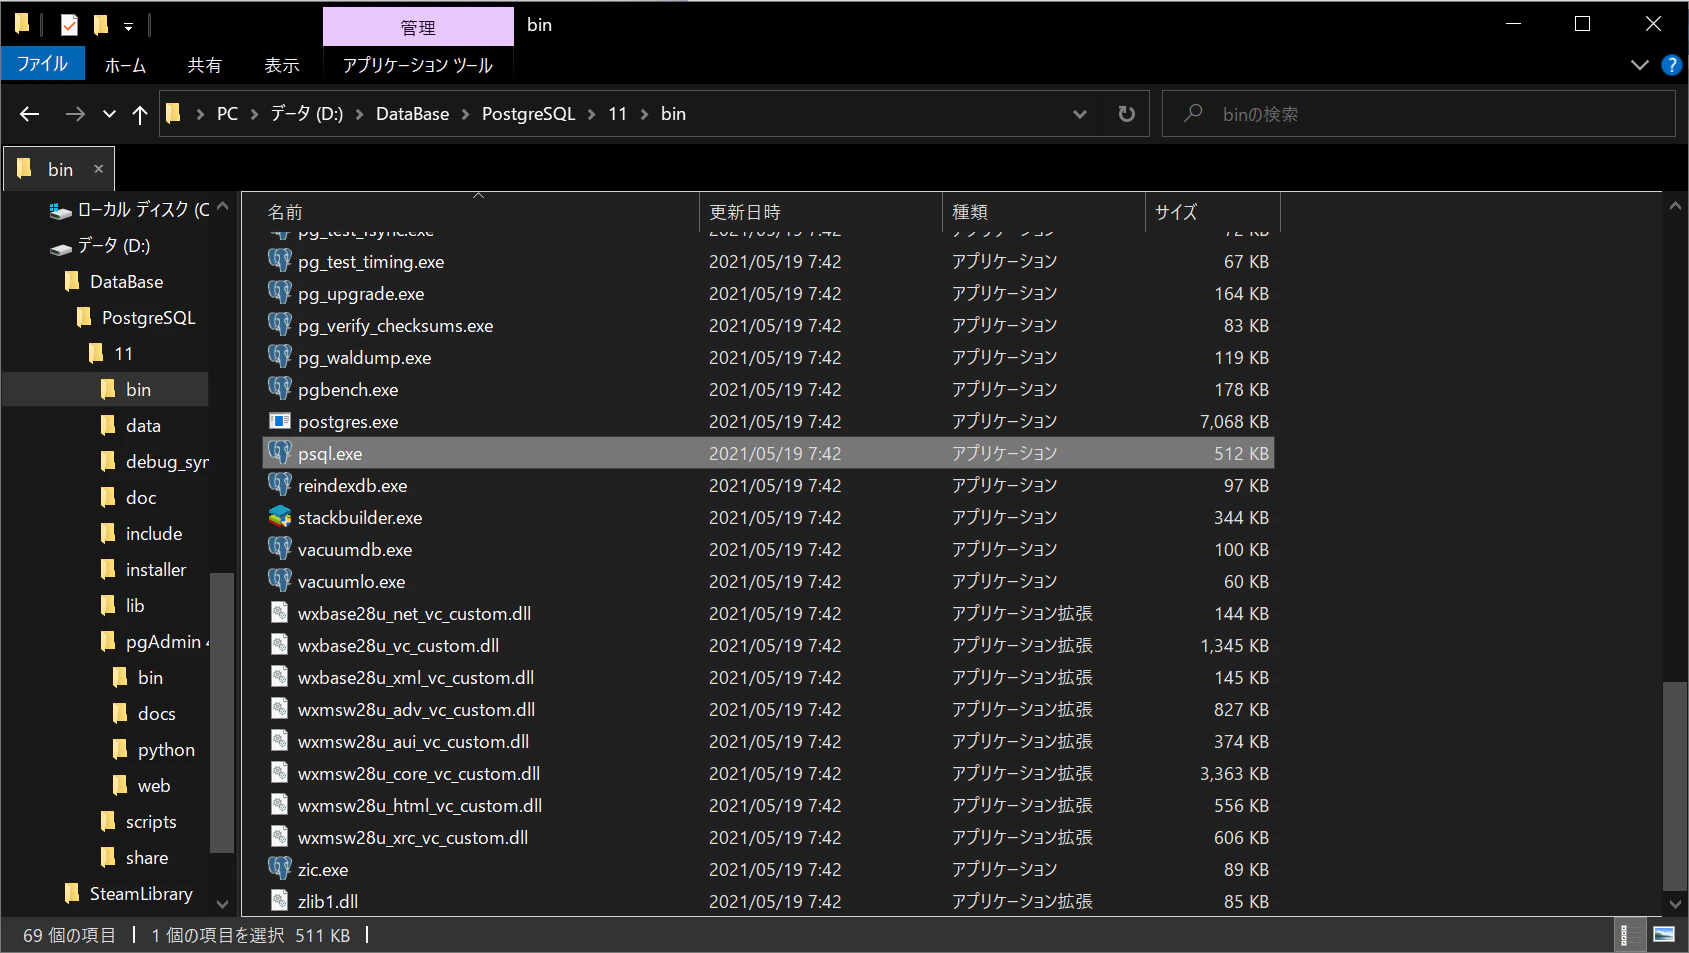1689x953 pixels.
Task: Close the bin folder tab
Action: [x=98, y=169]
